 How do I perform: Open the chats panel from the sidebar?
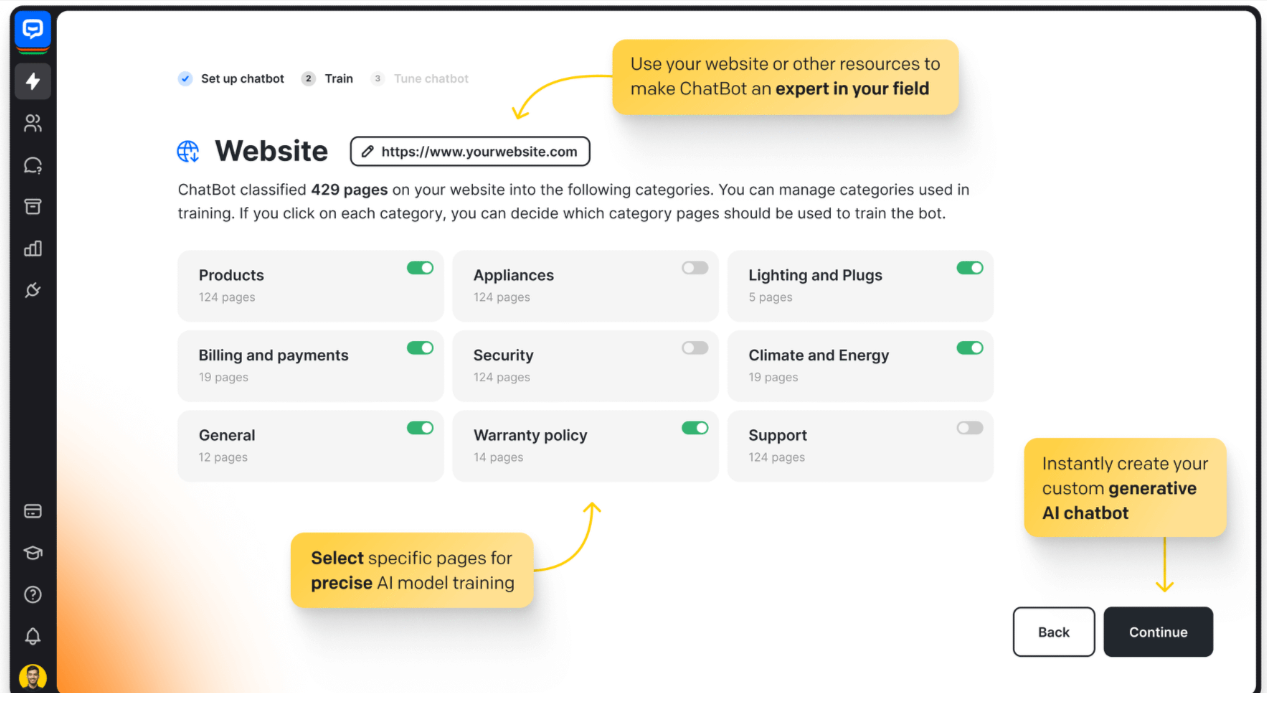point(32,164)
